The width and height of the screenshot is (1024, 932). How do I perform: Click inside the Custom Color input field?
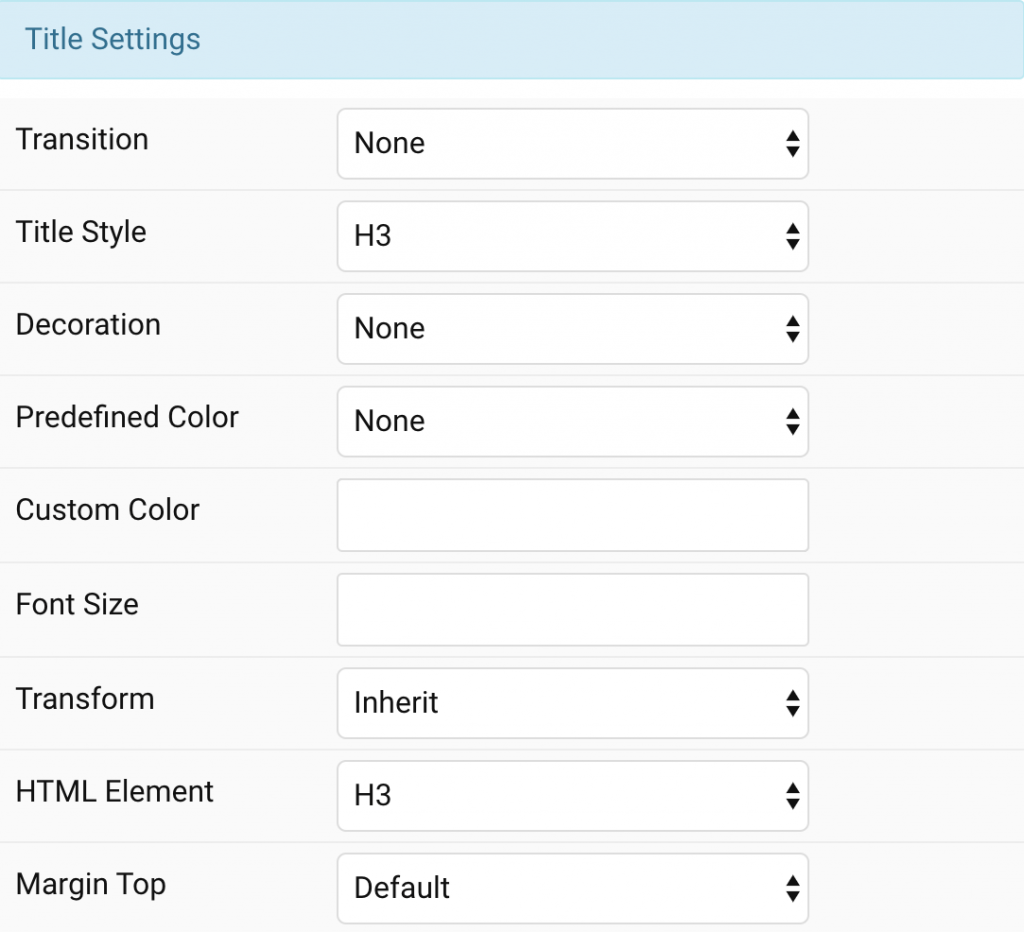[573, 515]
